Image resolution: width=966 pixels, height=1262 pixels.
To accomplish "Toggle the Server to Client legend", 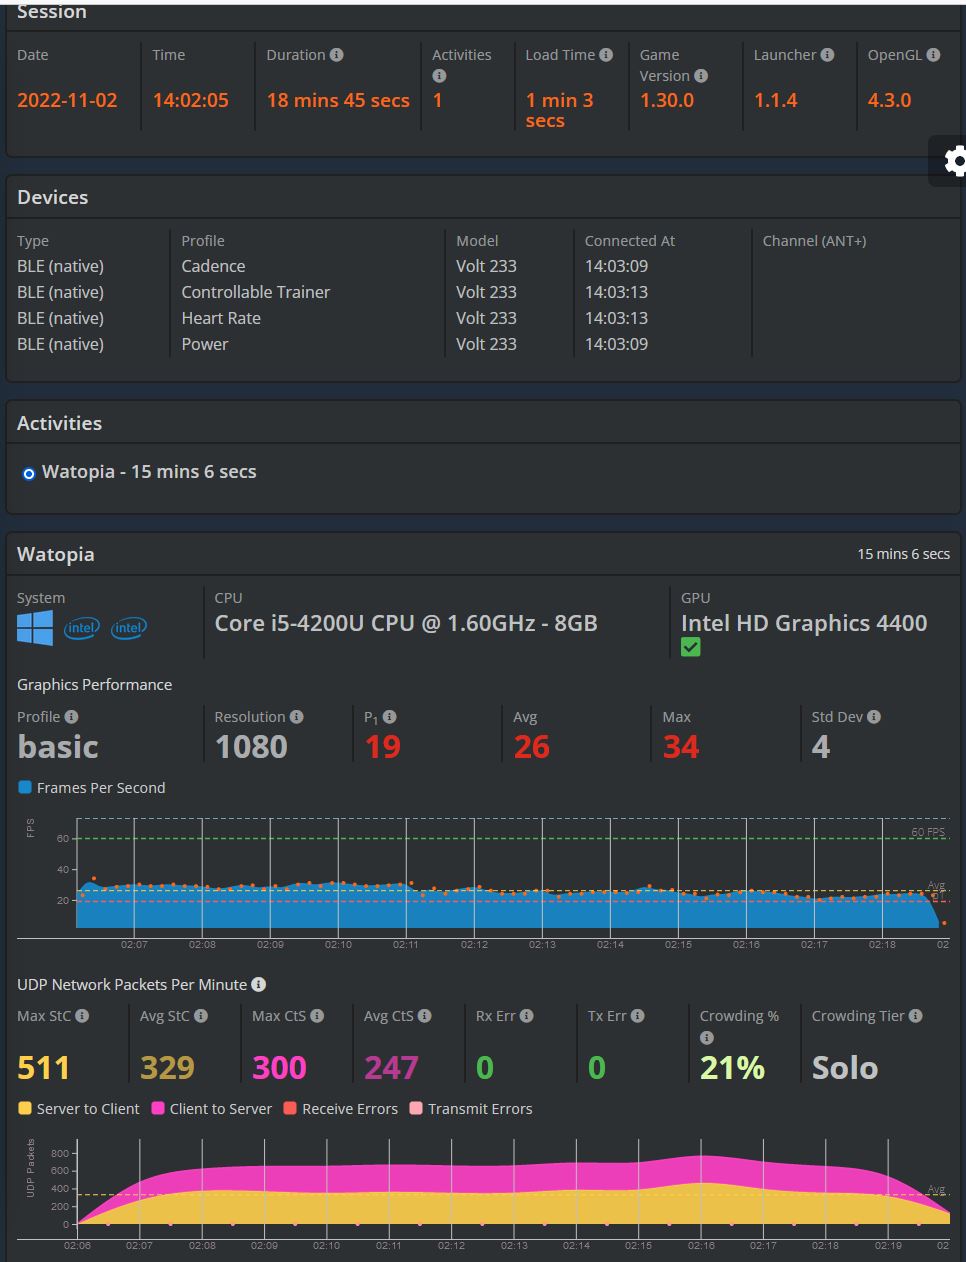I will [x=78, y=1109].
